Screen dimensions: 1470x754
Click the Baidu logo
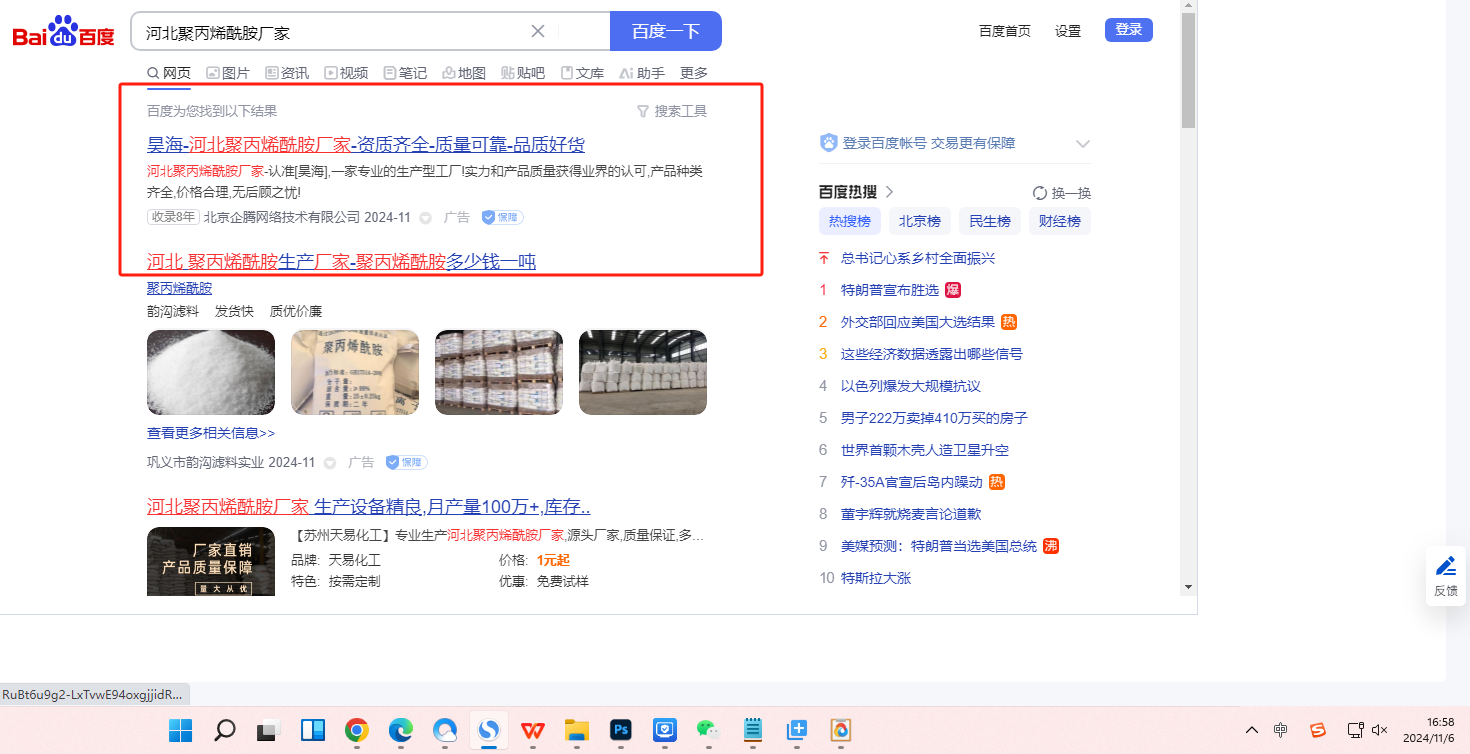(x=63, y=32)
